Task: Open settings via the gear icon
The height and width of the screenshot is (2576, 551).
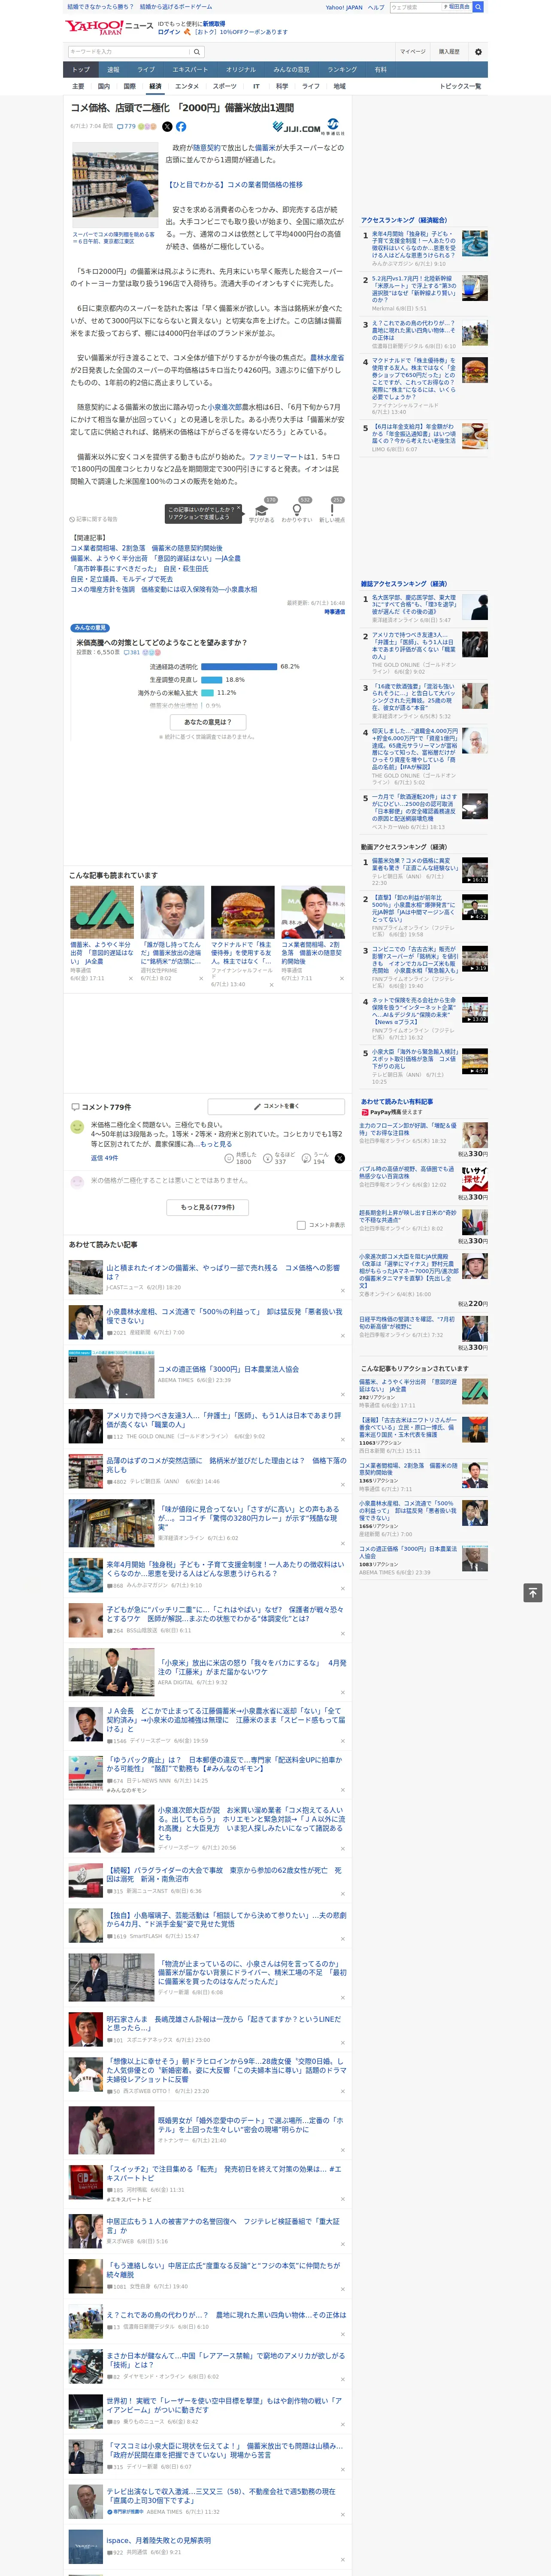Action: pos(478,52)
